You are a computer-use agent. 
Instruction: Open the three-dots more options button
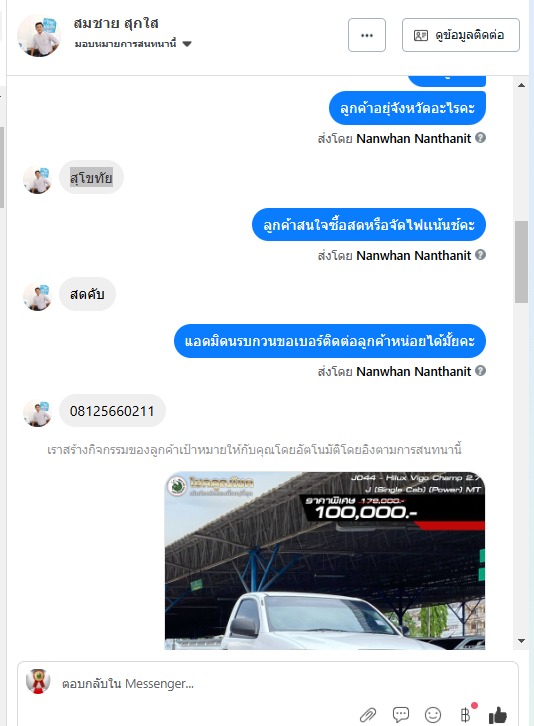[x=367, y=35]
